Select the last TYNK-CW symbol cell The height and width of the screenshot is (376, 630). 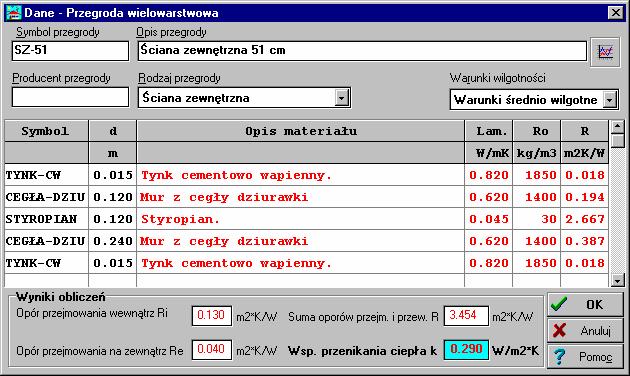click(46, 263)
